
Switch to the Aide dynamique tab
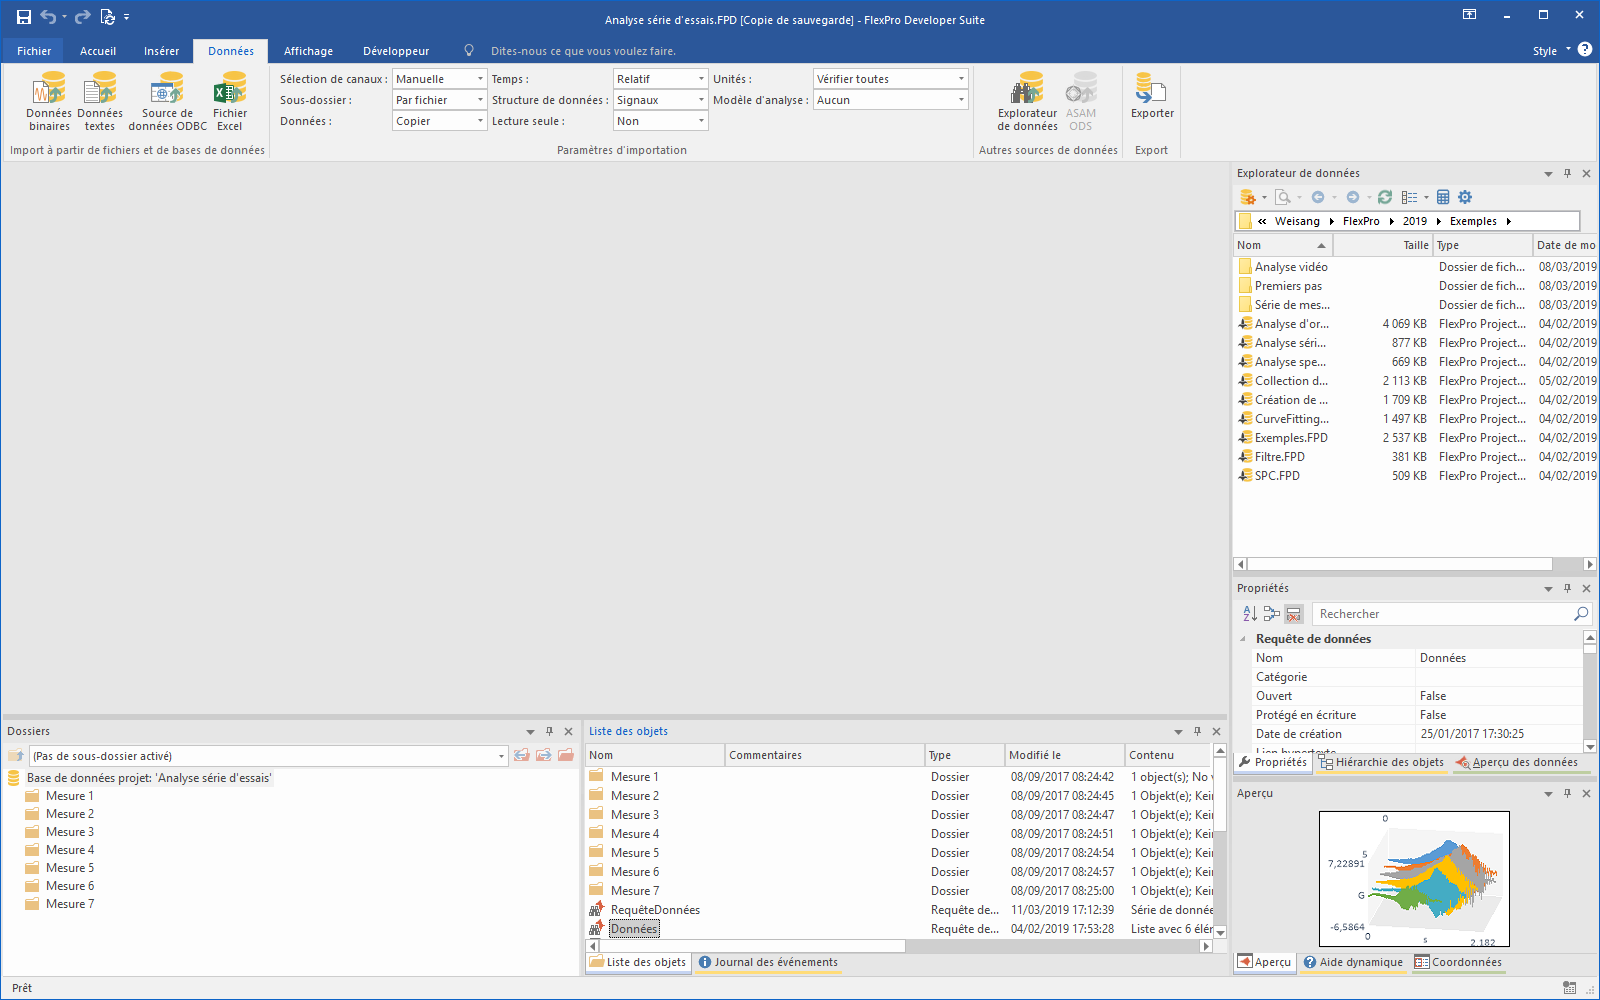coord(1352,962)
